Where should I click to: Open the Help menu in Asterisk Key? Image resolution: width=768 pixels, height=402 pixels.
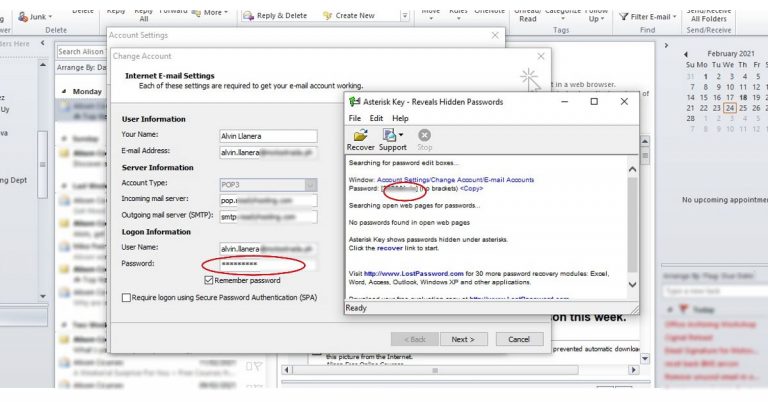pyautogui.click(x=400, y=118)
